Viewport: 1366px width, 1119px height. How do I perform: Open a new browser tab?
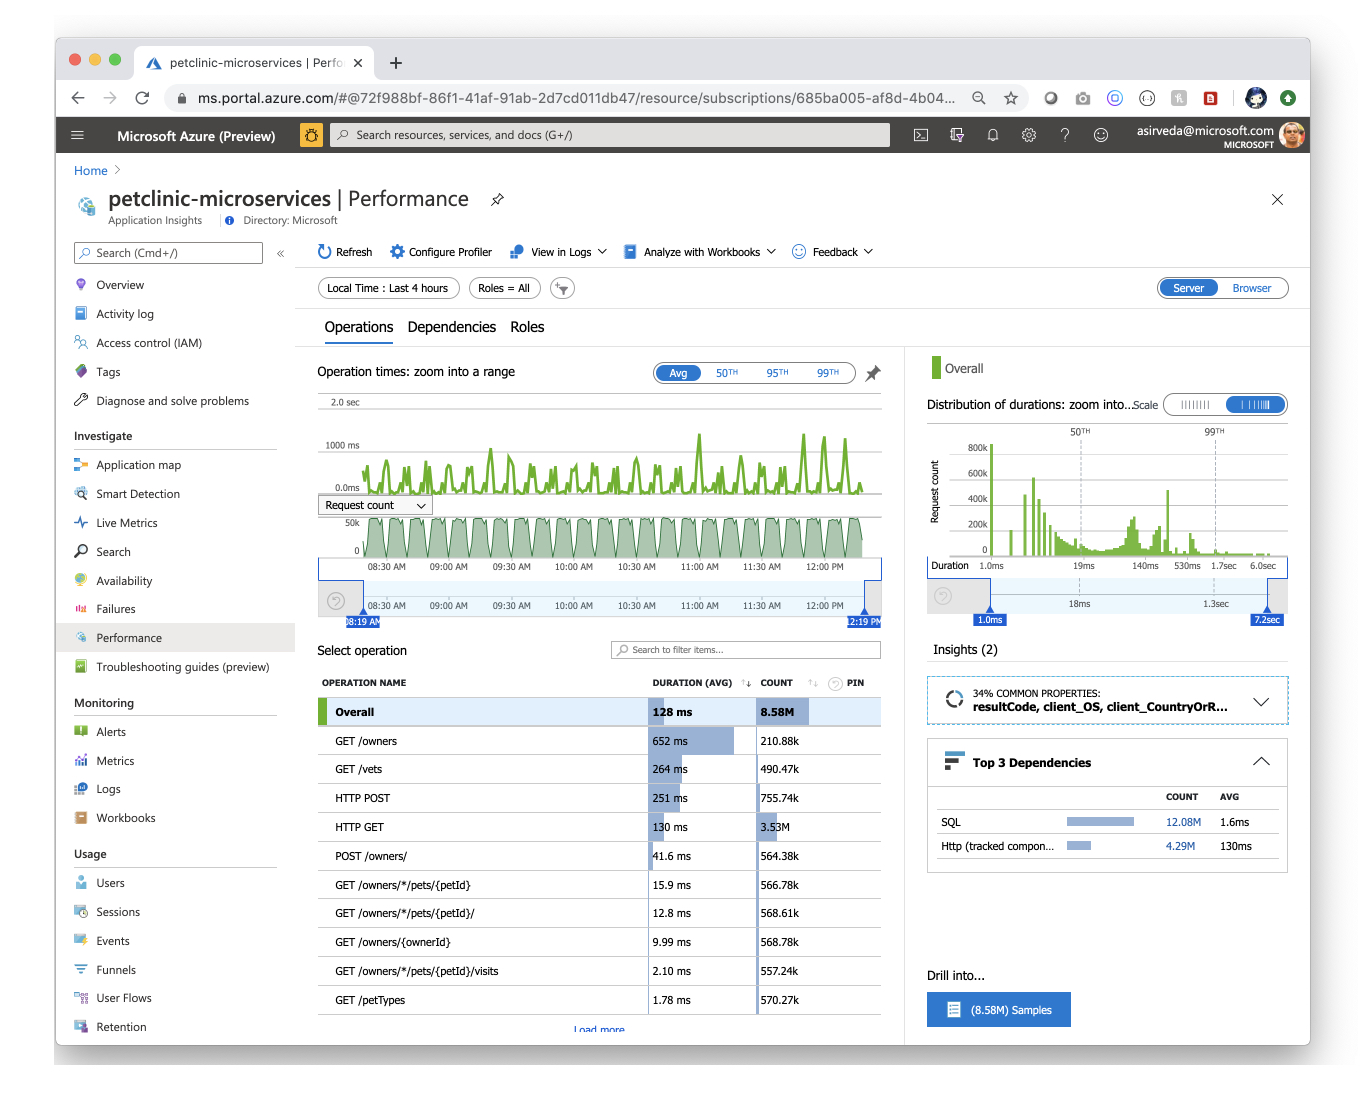396,63
